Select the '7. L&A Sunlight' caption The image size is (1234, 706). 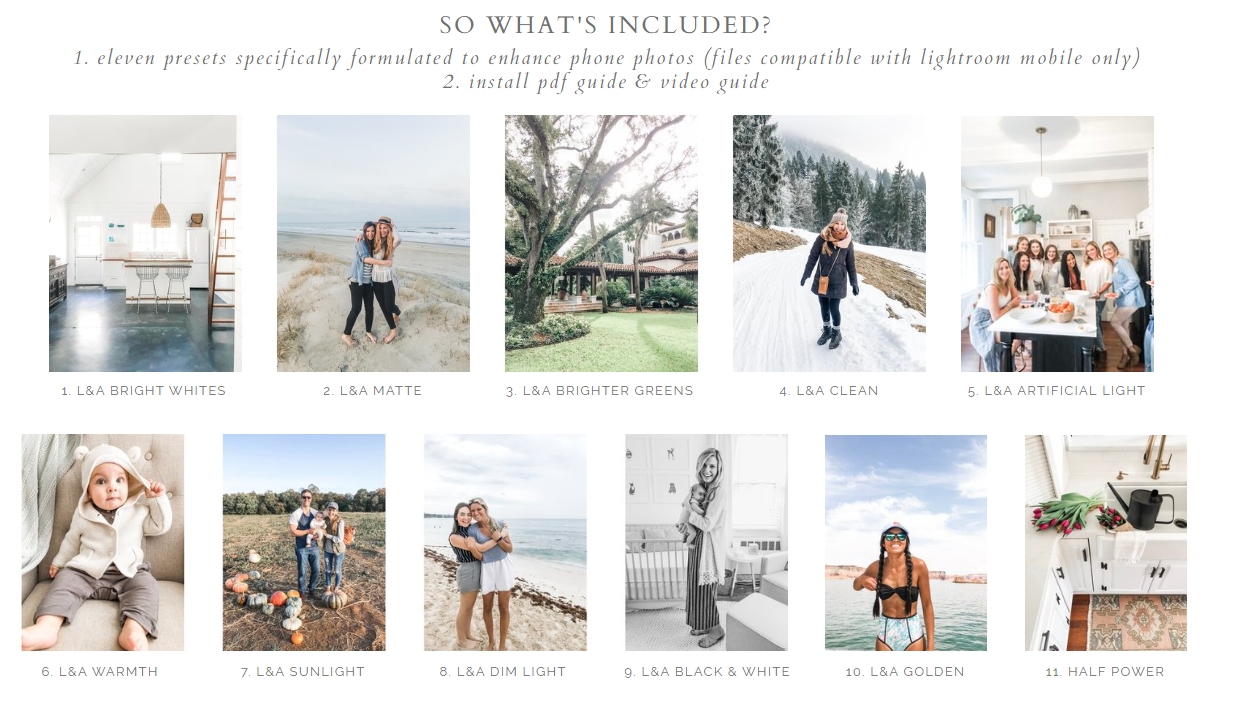(x=303, y=672)
